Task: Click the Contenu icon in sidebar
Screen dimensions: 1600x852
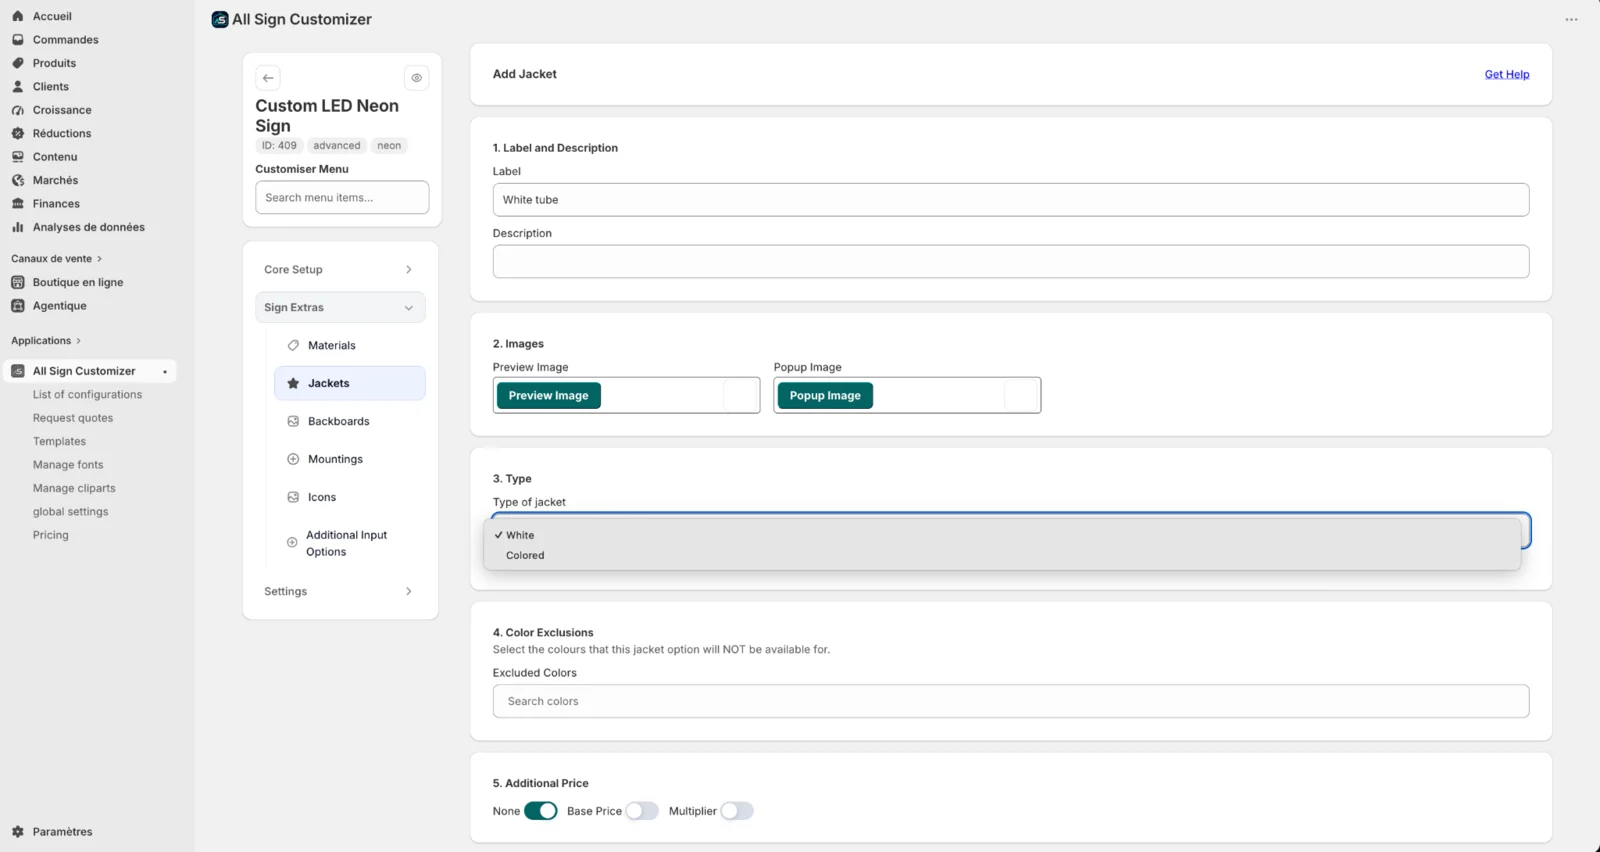Action: [x=17, y=157]
